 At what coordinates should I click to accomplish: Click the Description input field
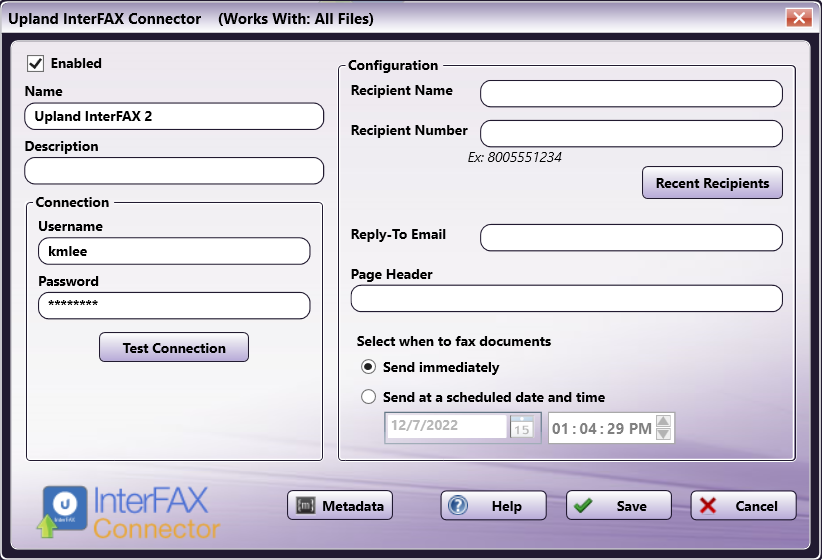click(174, 171)
